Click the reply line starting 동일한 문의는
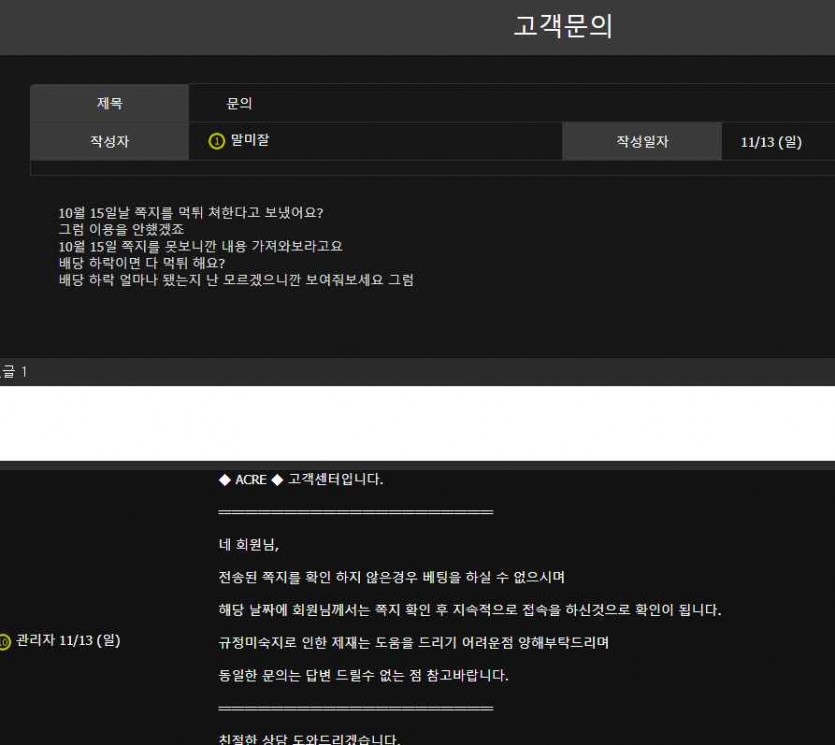This screenshot has width=835, height=745. click(x=363, y=675)
